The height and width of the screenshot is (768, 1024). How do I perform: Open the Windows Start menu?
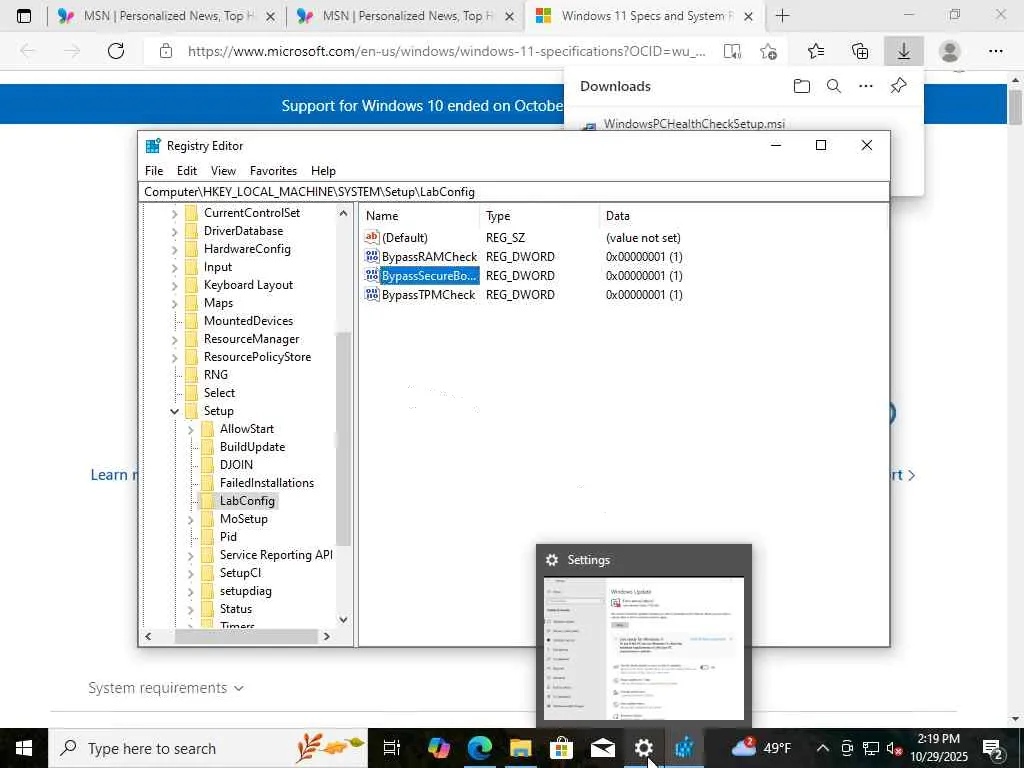[x=24, y=748]
